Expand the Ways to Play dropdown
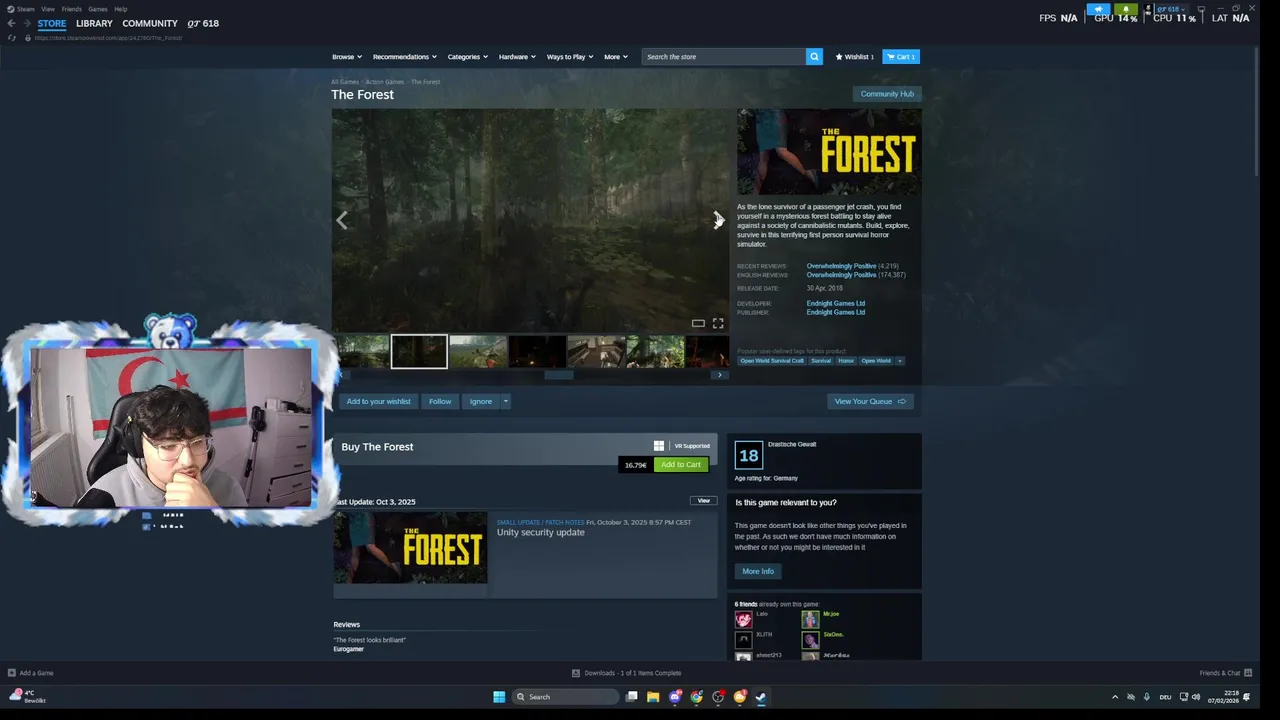 pyautogui.click(x=570, y=57)
